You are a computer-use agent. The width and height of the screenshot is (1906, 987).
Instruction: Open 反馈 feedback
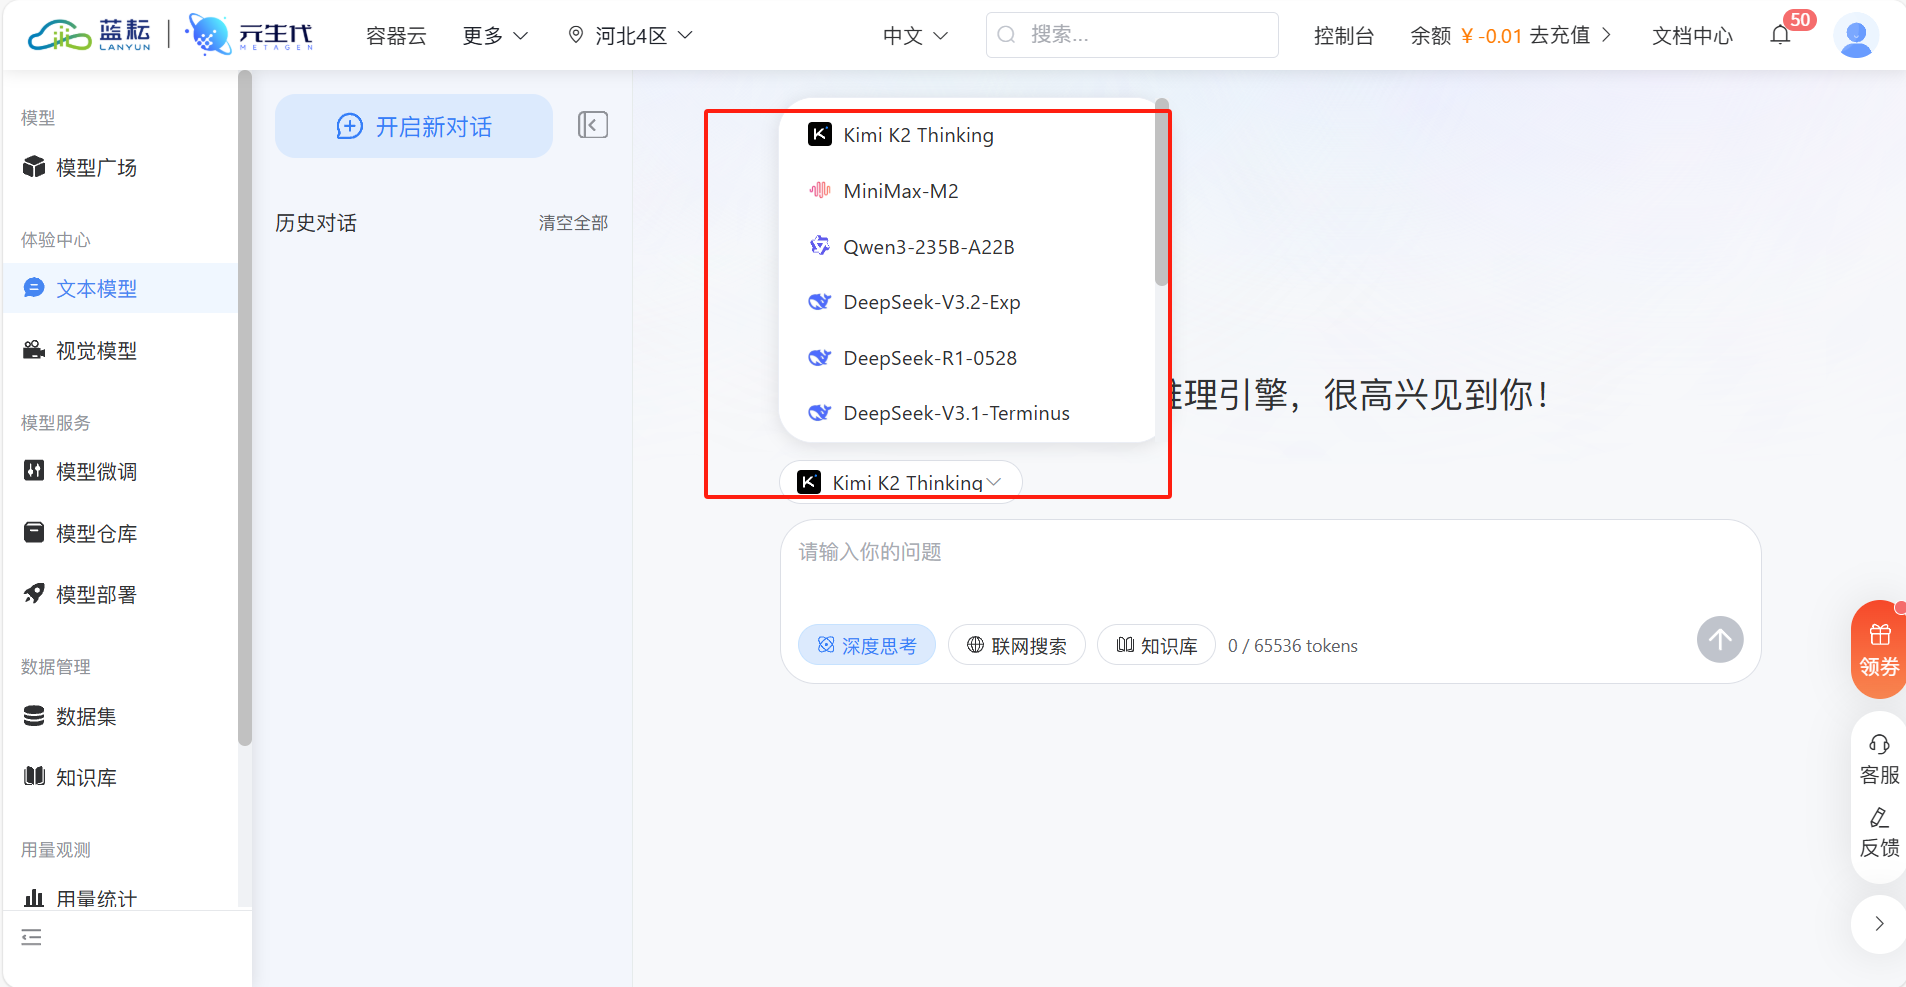coord(1879,833)
